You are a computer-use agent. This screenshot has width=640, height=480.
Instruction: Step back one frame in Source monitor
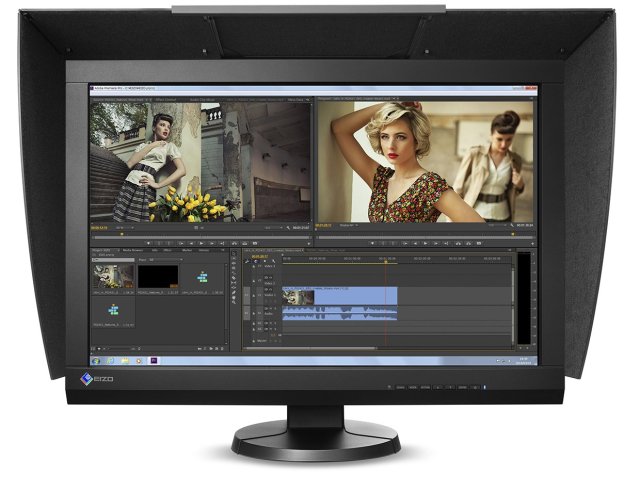click(191, 243)
